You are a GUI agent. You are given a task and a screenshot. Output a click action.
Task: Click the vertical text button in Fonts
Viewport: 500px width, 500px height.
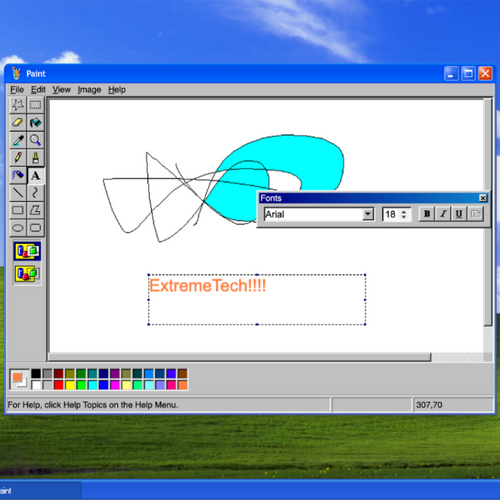[475, 214]
